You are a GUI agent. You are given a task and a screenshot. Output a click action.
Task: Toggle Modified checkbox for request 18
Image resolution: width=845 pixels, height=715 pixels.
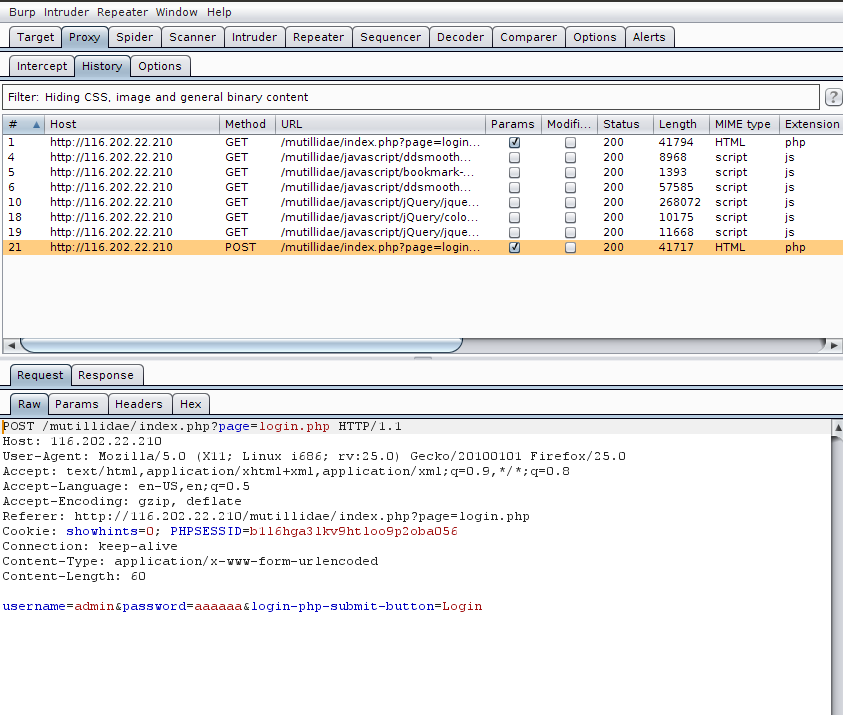(570, 218)
